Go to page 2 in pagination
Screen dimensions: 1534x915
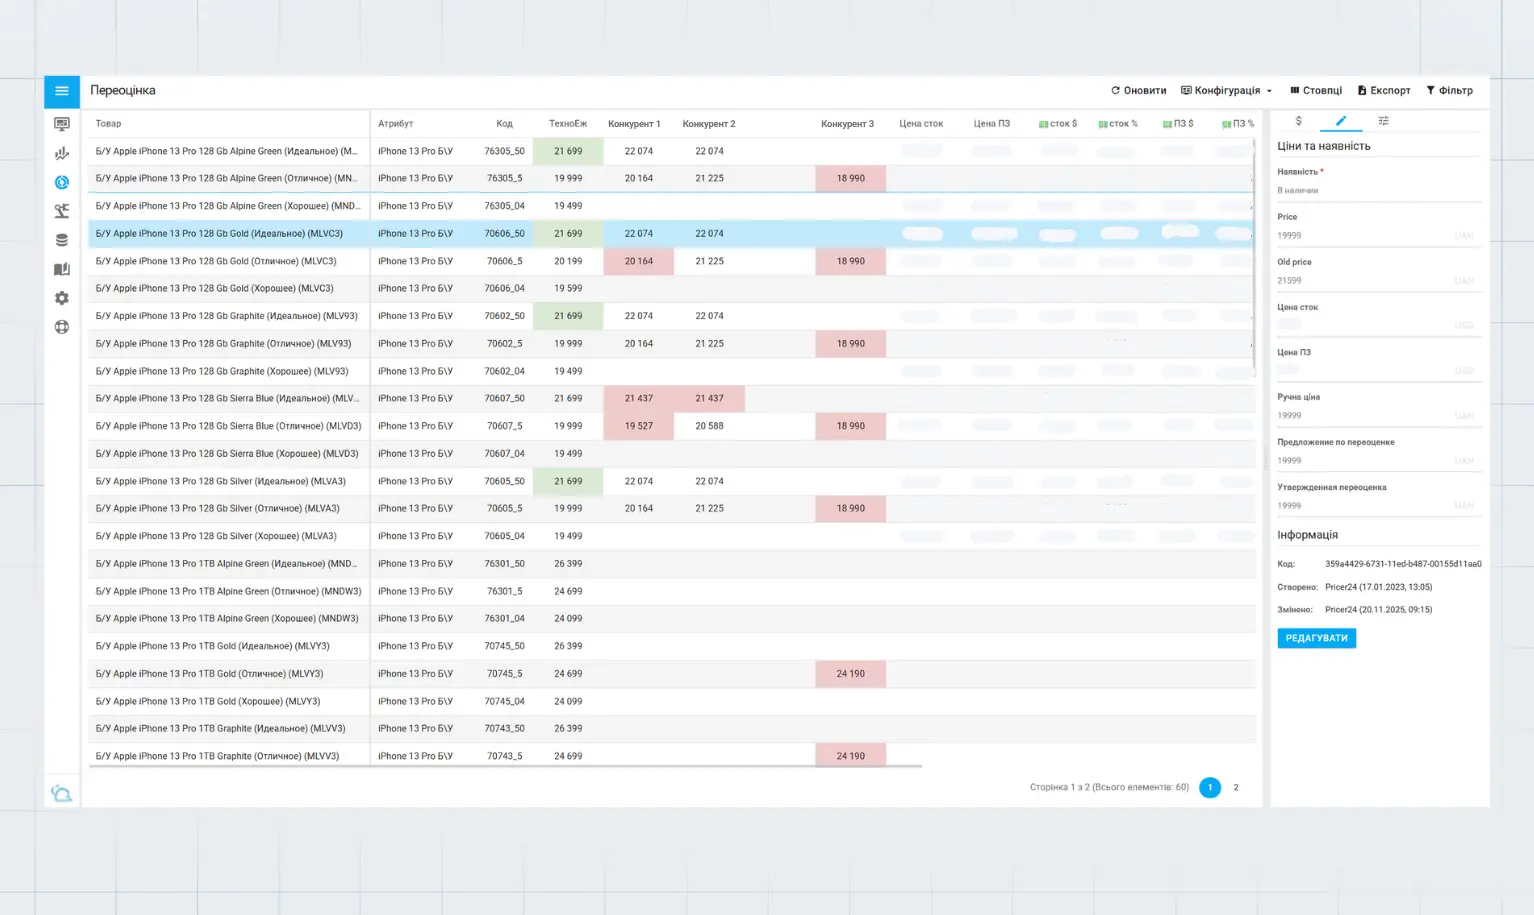click(1236, 788)
